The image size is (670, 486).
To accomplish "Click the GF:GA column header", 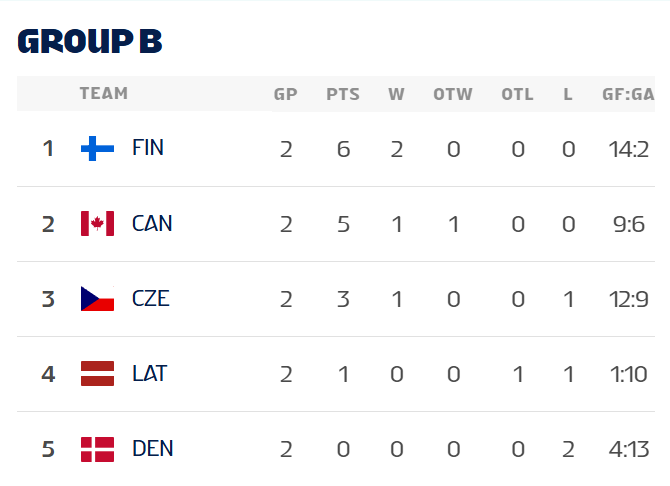I will (627, 95).
